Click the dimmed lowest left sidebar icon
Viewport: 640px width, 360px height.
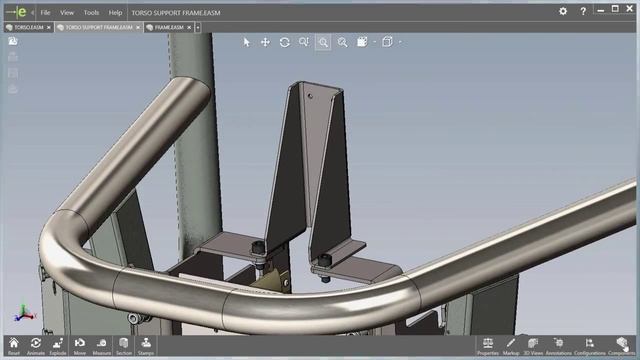point(13,89)
